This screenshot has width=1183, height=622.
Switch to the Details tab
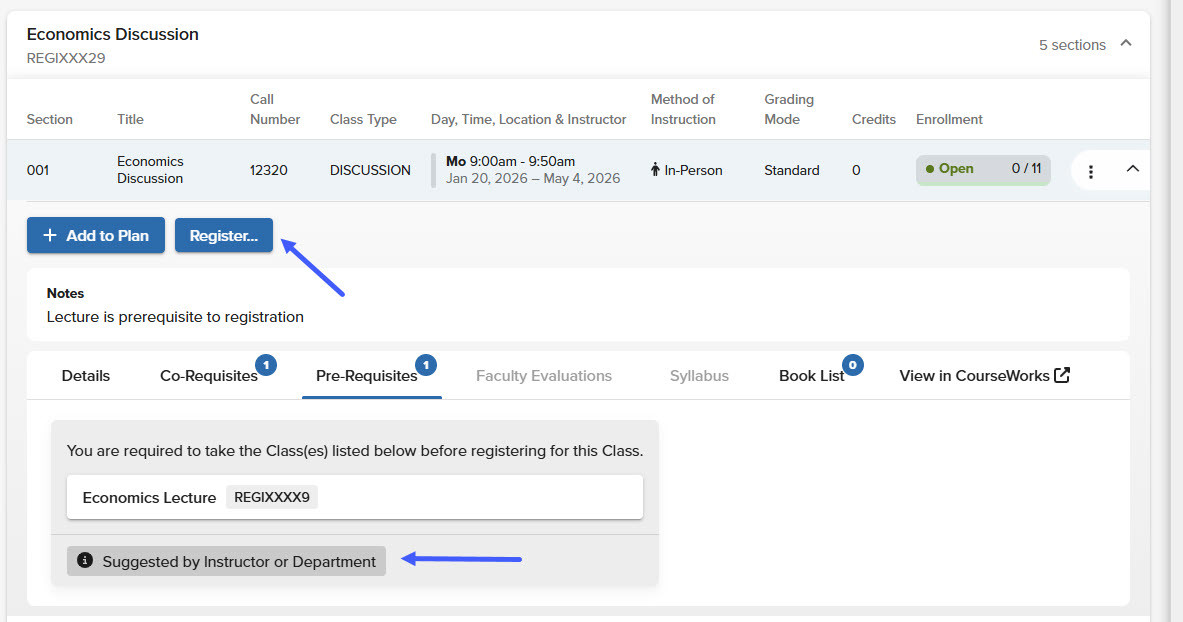86,376
